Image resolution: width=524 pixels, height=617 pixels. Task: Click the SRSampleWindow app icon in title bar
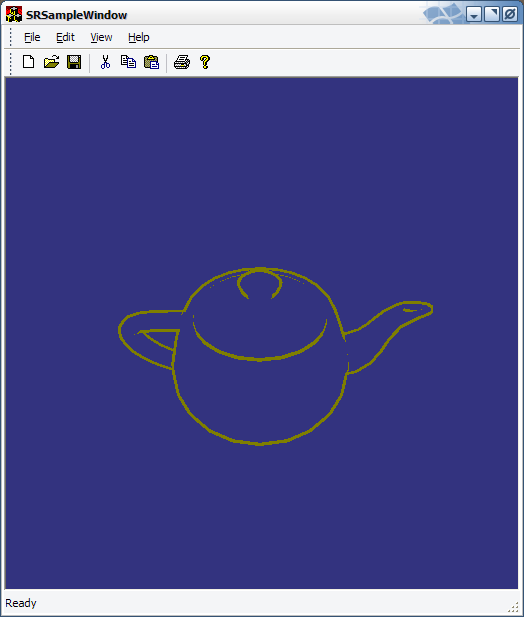click(14, 15)
